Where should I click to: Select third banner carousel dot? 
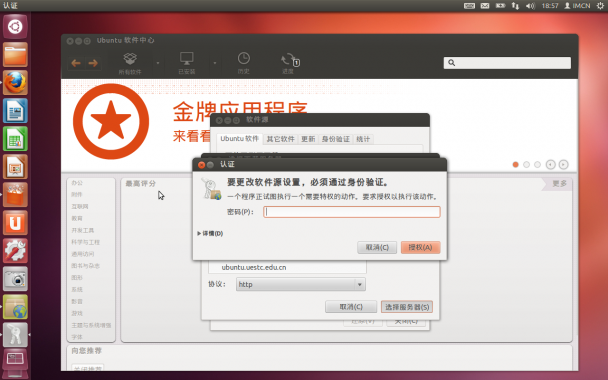pos(537,164)
